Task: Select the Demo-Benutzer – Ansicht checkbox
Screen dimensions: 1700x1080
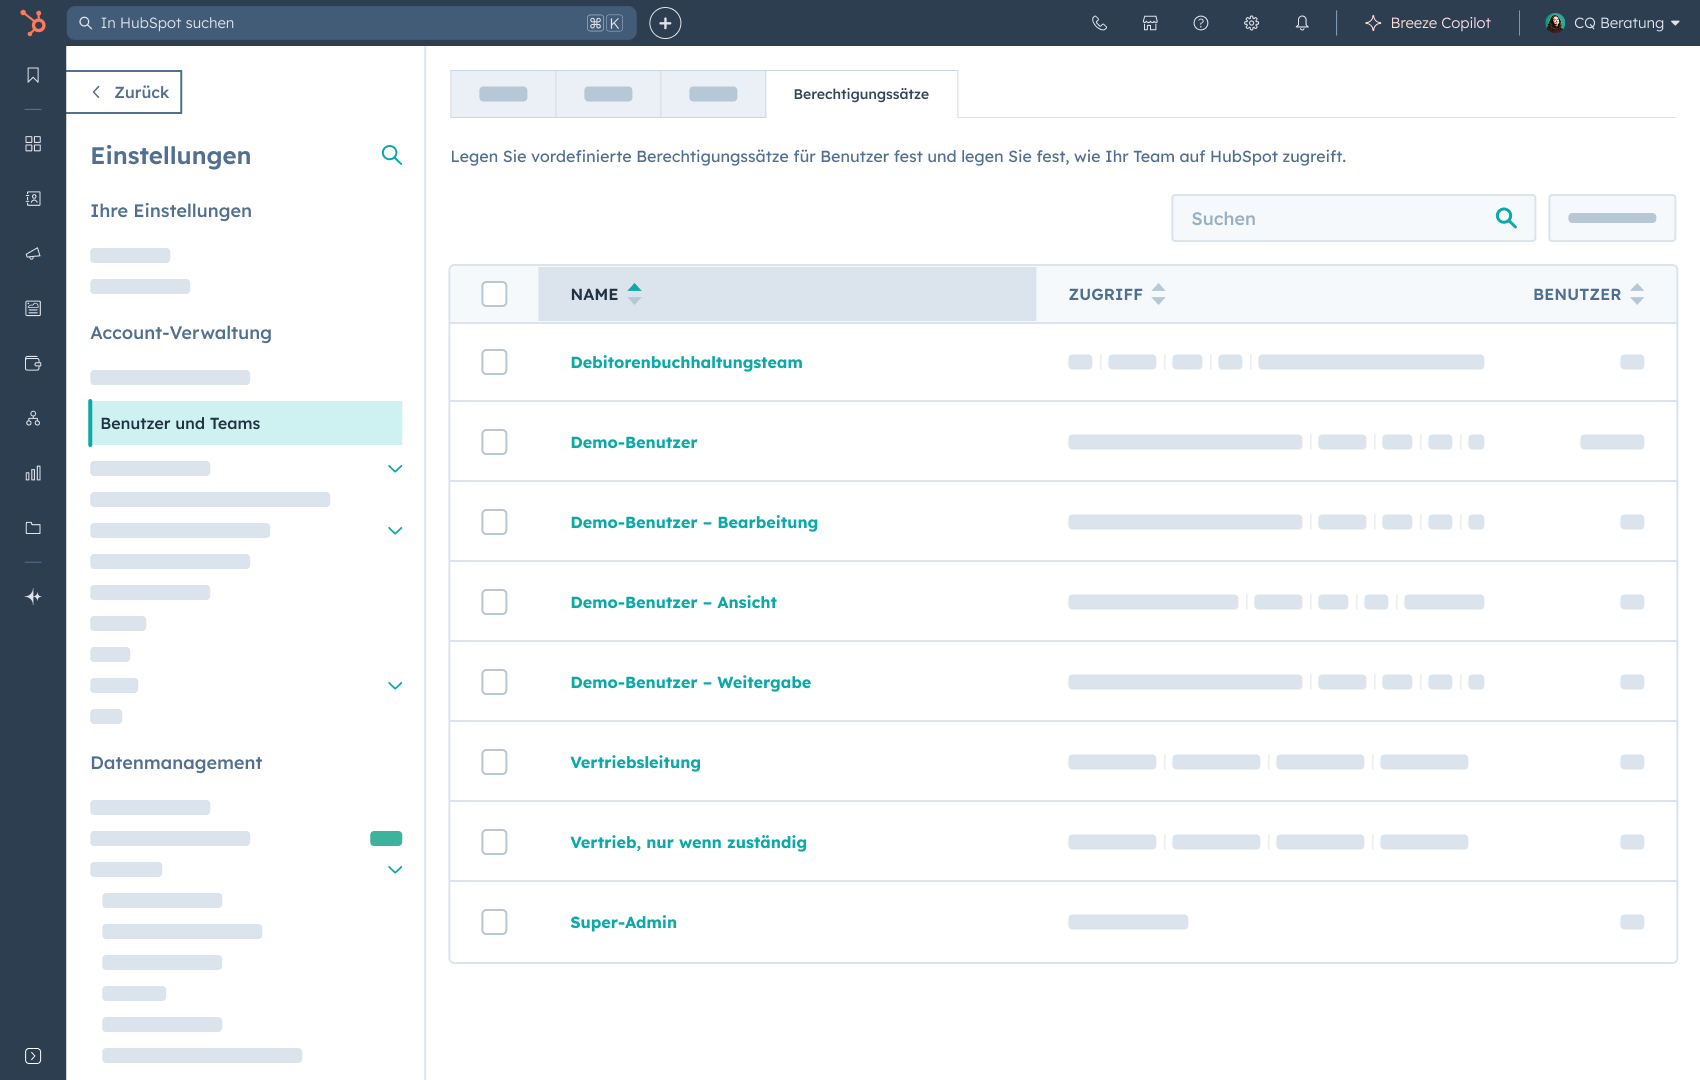Action: tap(494, 602)
